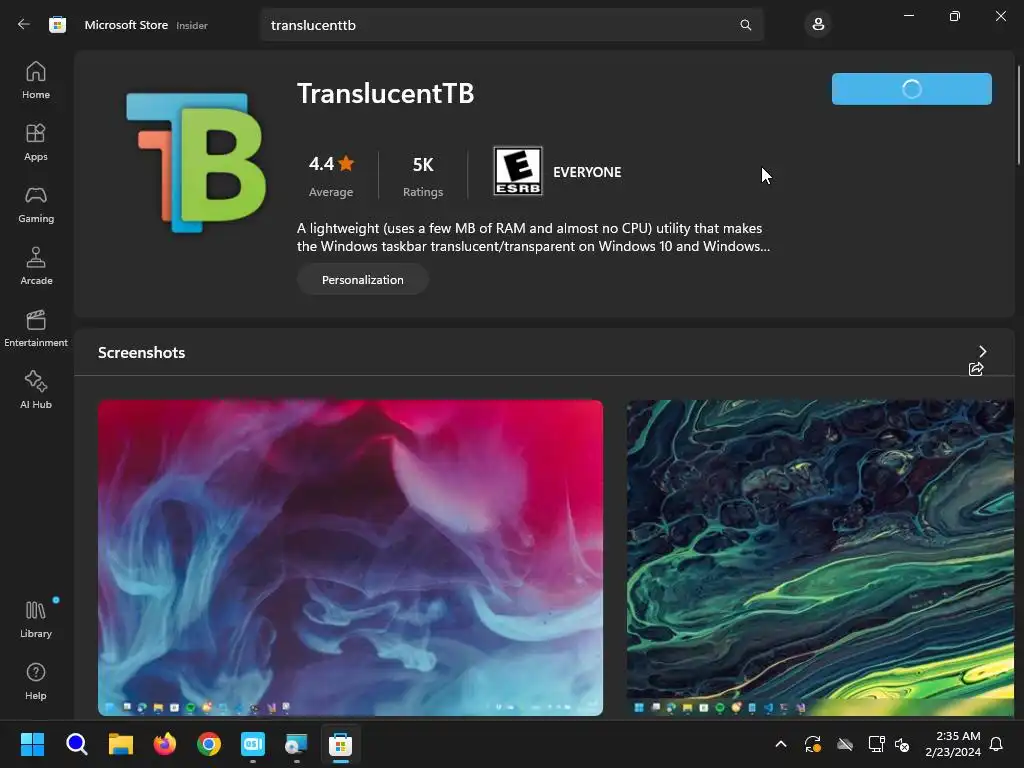Click the ESRB Everyone rating badge
The image size is (1024, 768).
[x=518, y=171]
